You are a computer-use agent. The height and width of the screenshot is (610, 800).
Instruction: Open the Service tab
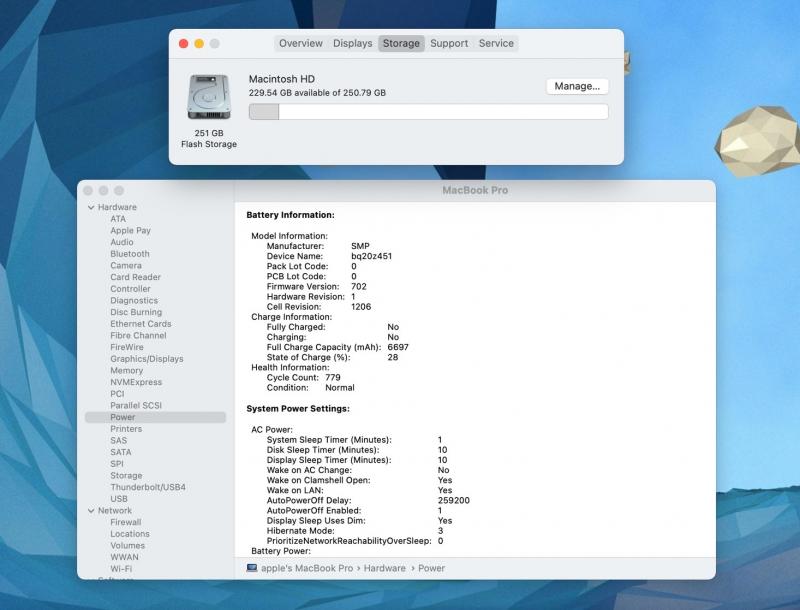[x=496, y=43]
